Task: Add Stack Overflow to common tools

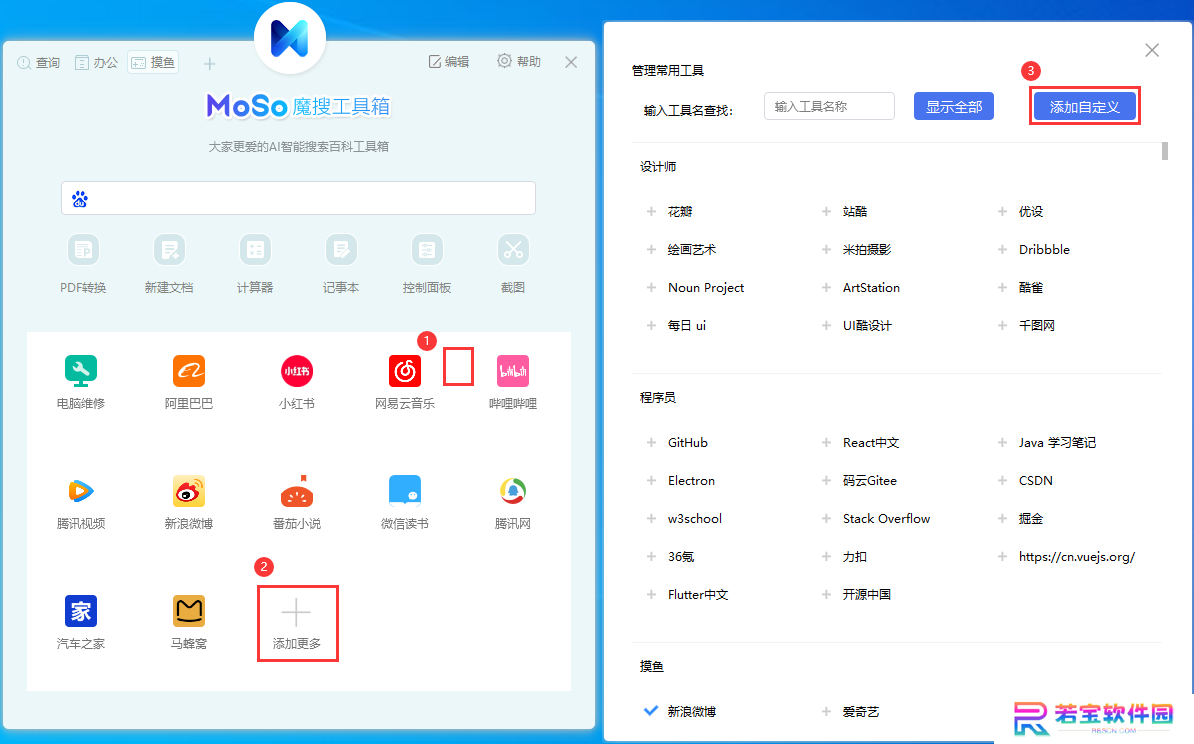Action: (826, 519)
